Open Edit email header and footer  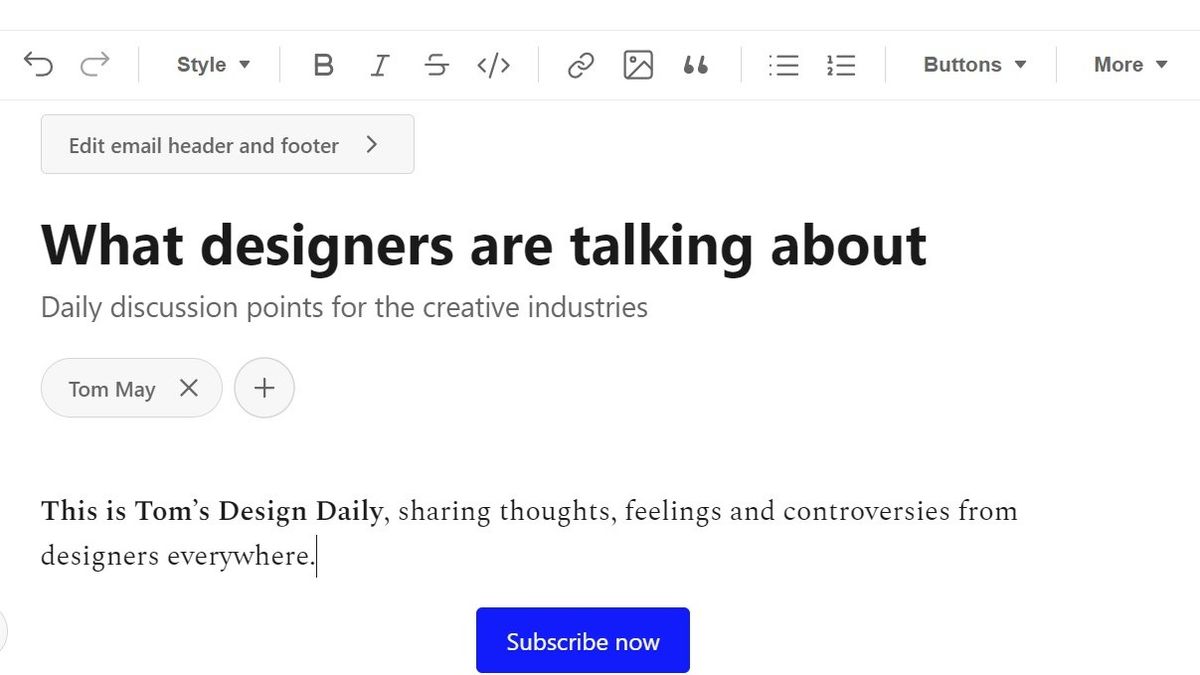[x=227, y=144]
